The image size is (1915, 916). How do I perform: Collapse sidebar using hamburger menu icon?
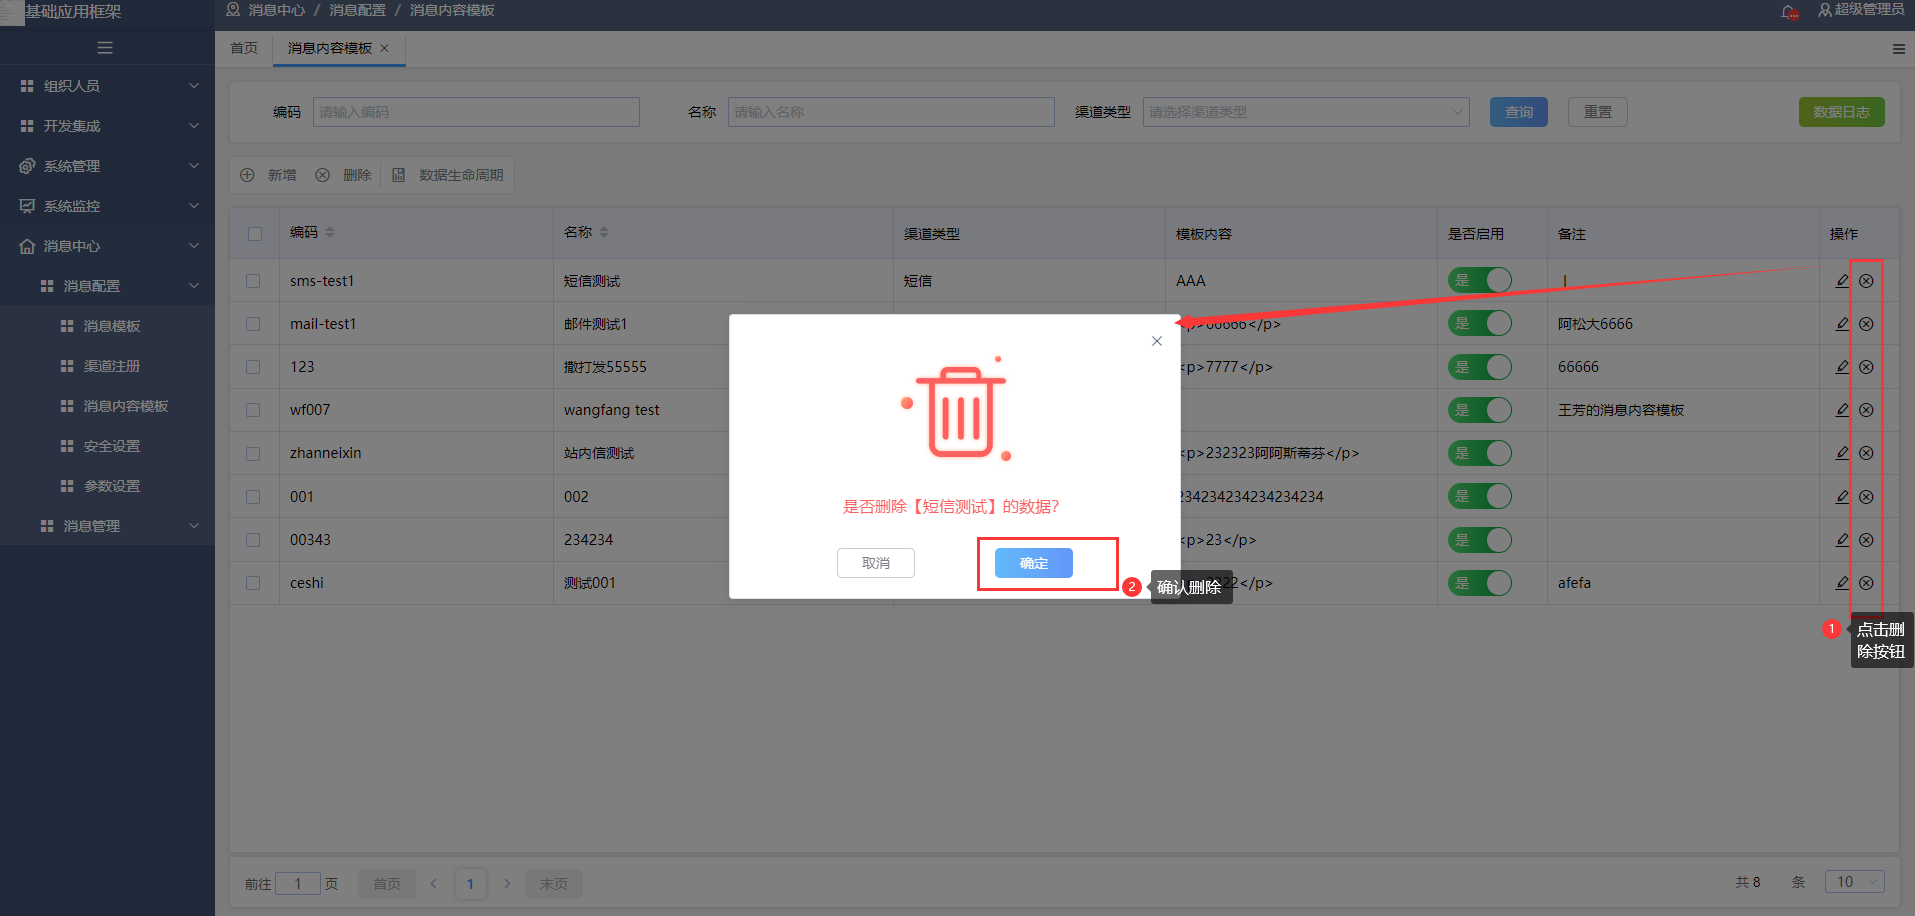pyautogui.click(x=105, y=48)
